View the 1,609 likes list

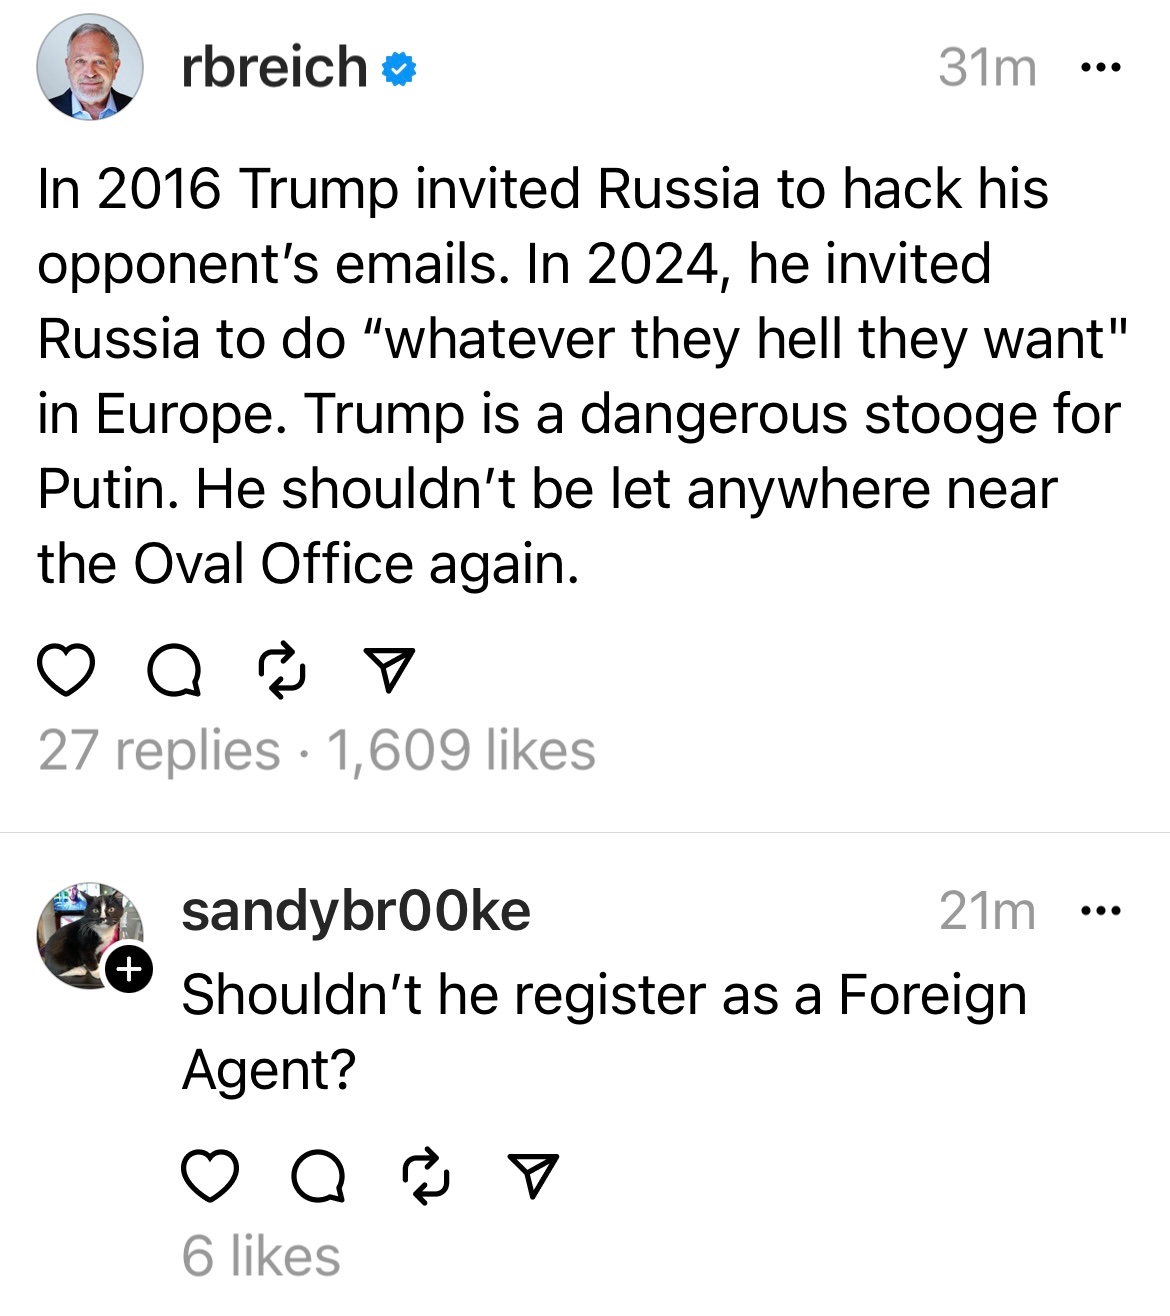(461, 750)
